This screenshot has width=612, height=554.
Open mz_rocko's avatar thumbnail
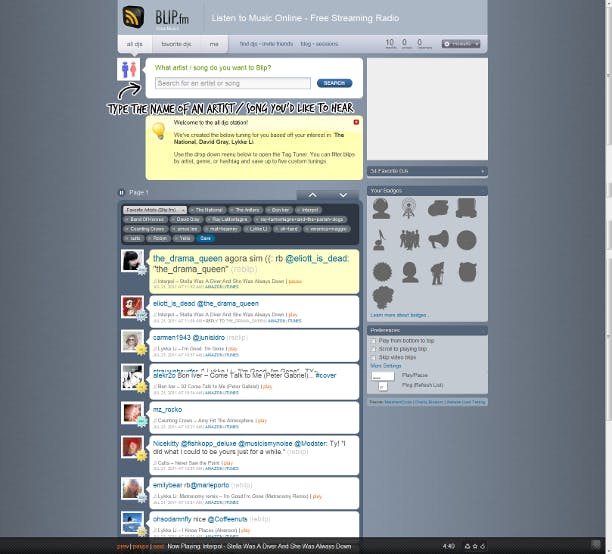pyautogui.click(x=132, y=413)
